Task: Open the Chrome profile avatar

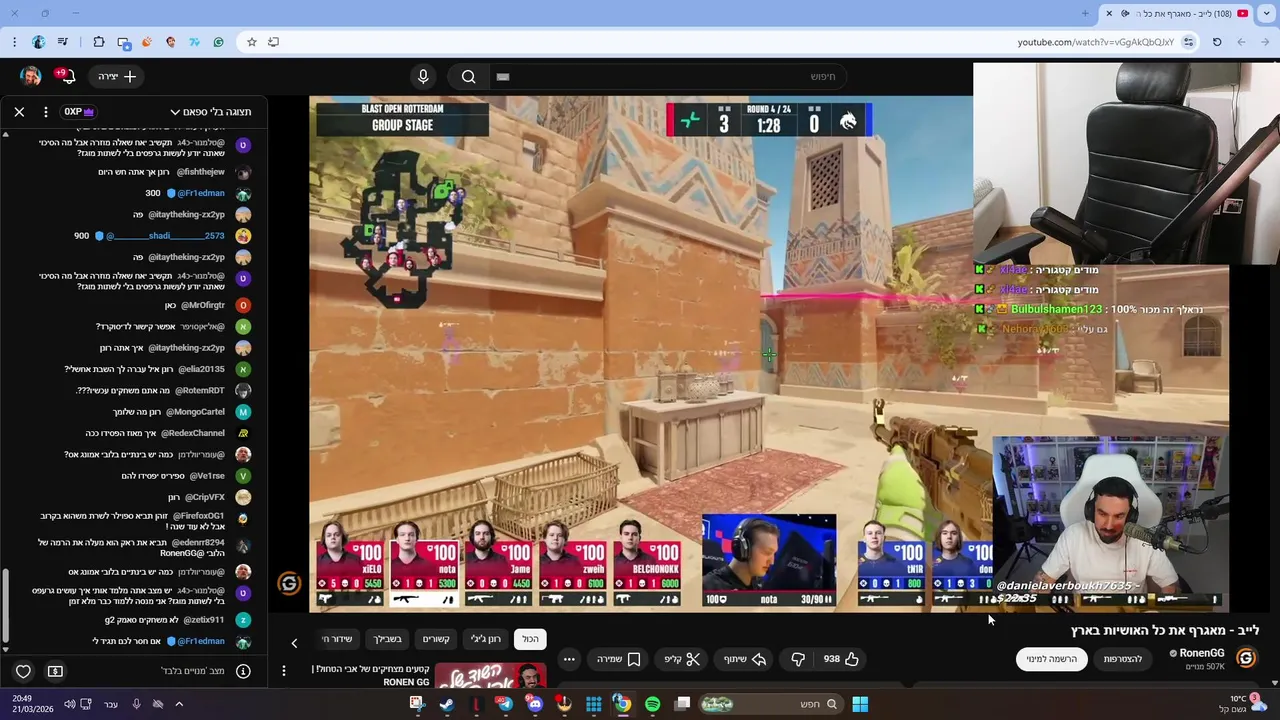Action: 38,42
